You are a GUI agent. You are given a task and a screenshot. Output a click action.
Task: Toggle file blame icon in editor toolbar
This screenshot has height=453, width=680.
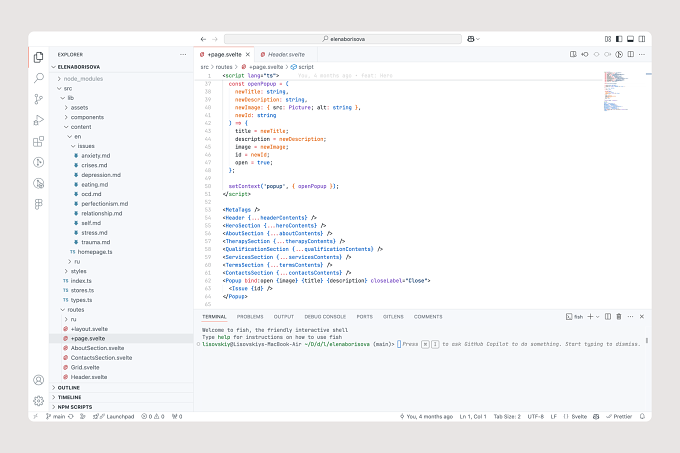[x=619, y=55]
